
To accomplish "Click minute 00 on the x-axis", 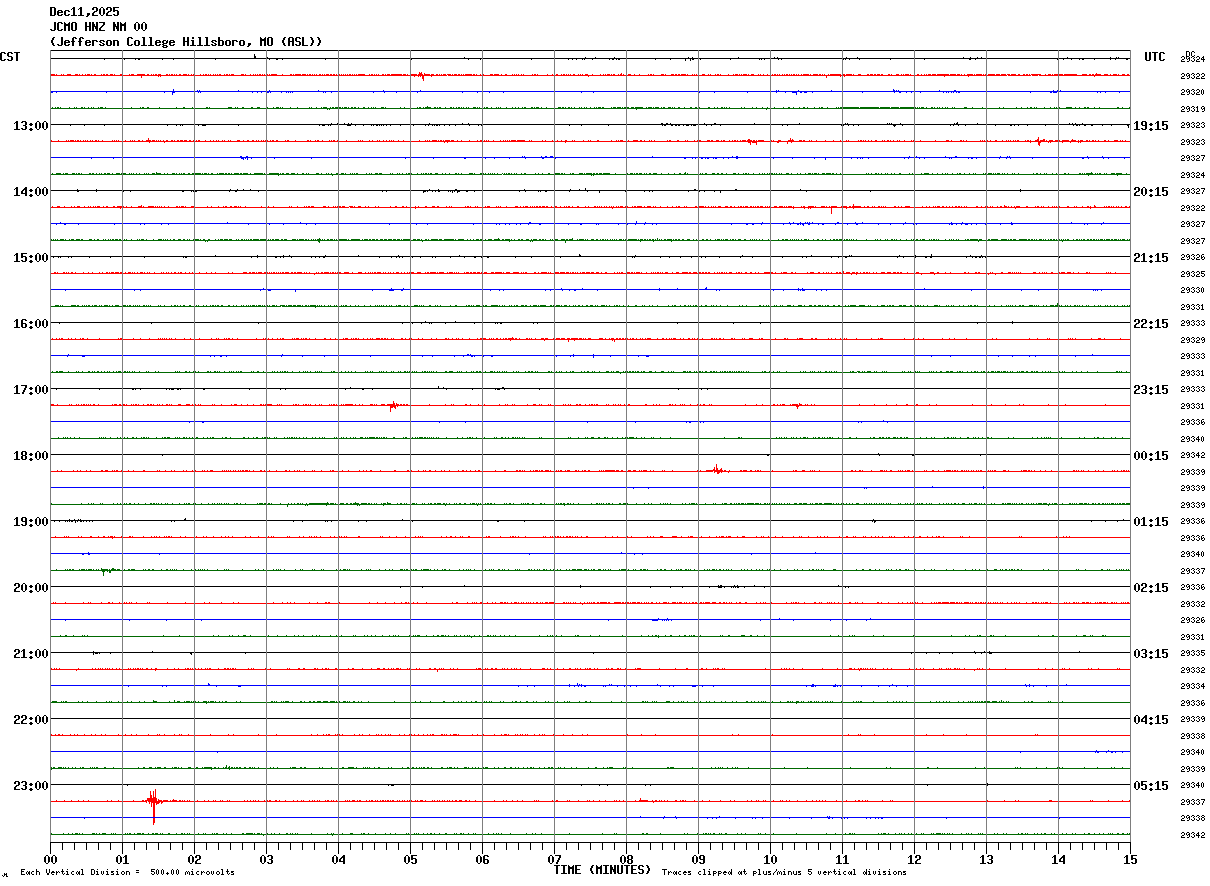I will click(51, 858).
